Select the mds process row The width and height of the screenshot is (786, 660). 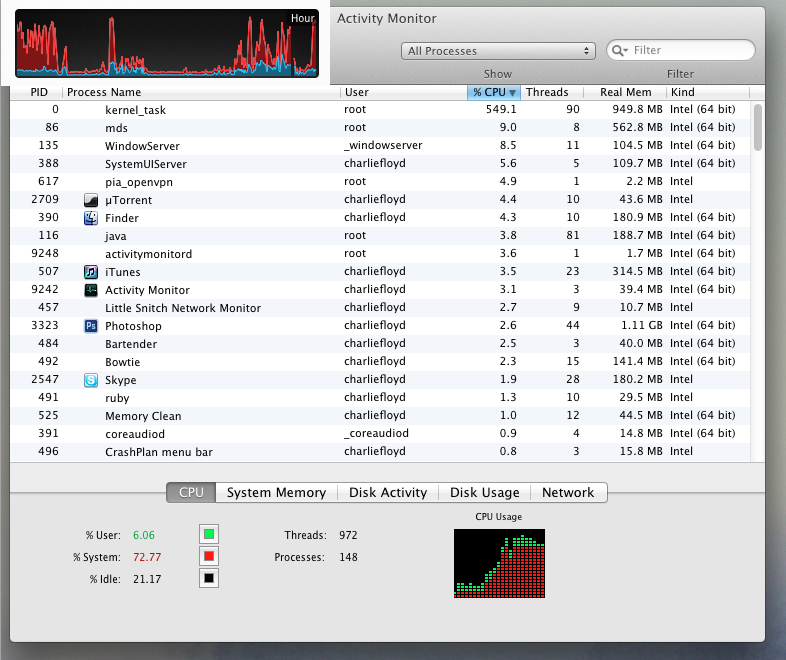click(x=380, y=128)
